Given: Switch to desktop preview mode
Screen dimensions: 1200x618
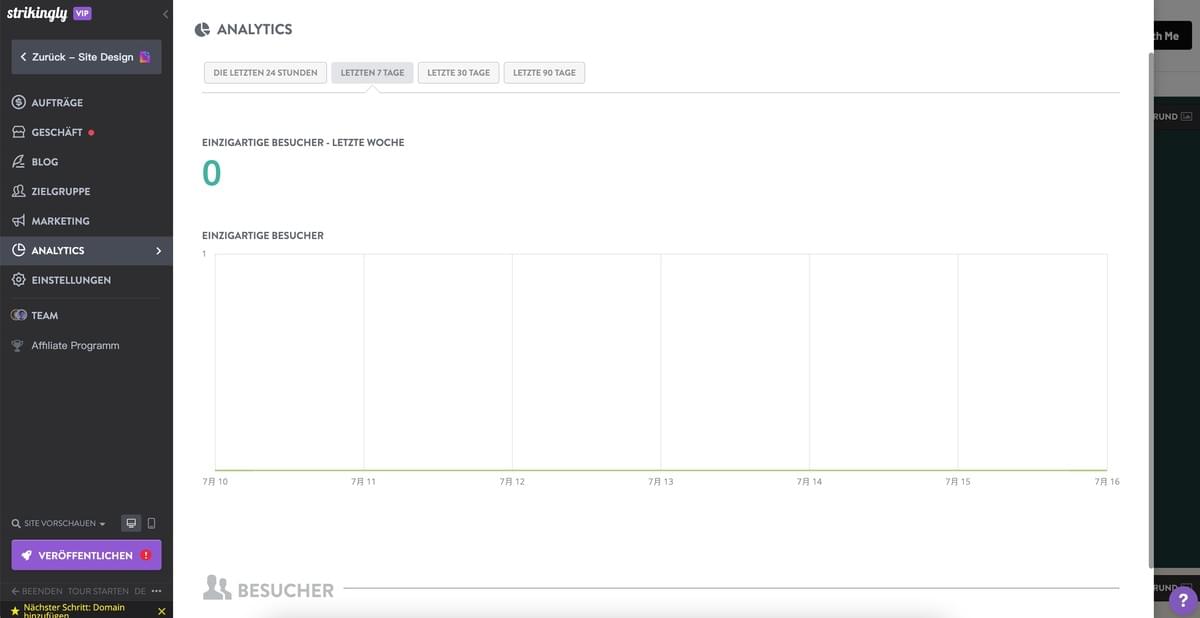Looking at the screenshot, I should click(x=131, y=523).
